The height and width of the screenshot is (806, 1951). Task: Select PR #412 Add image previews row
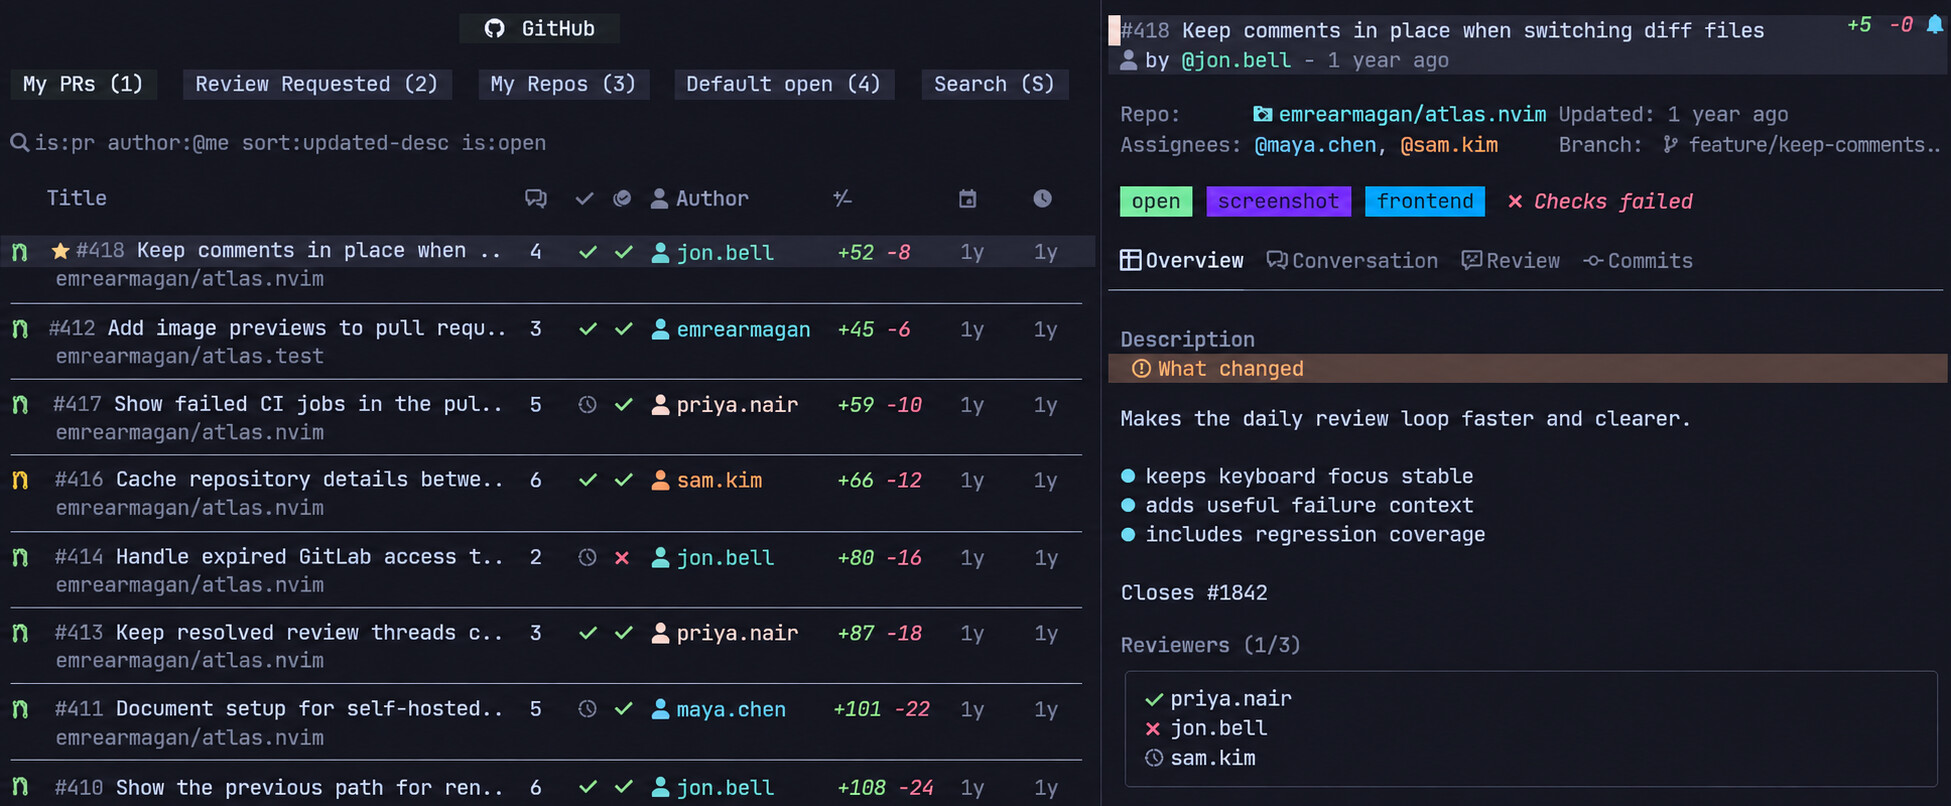(546, 342)
